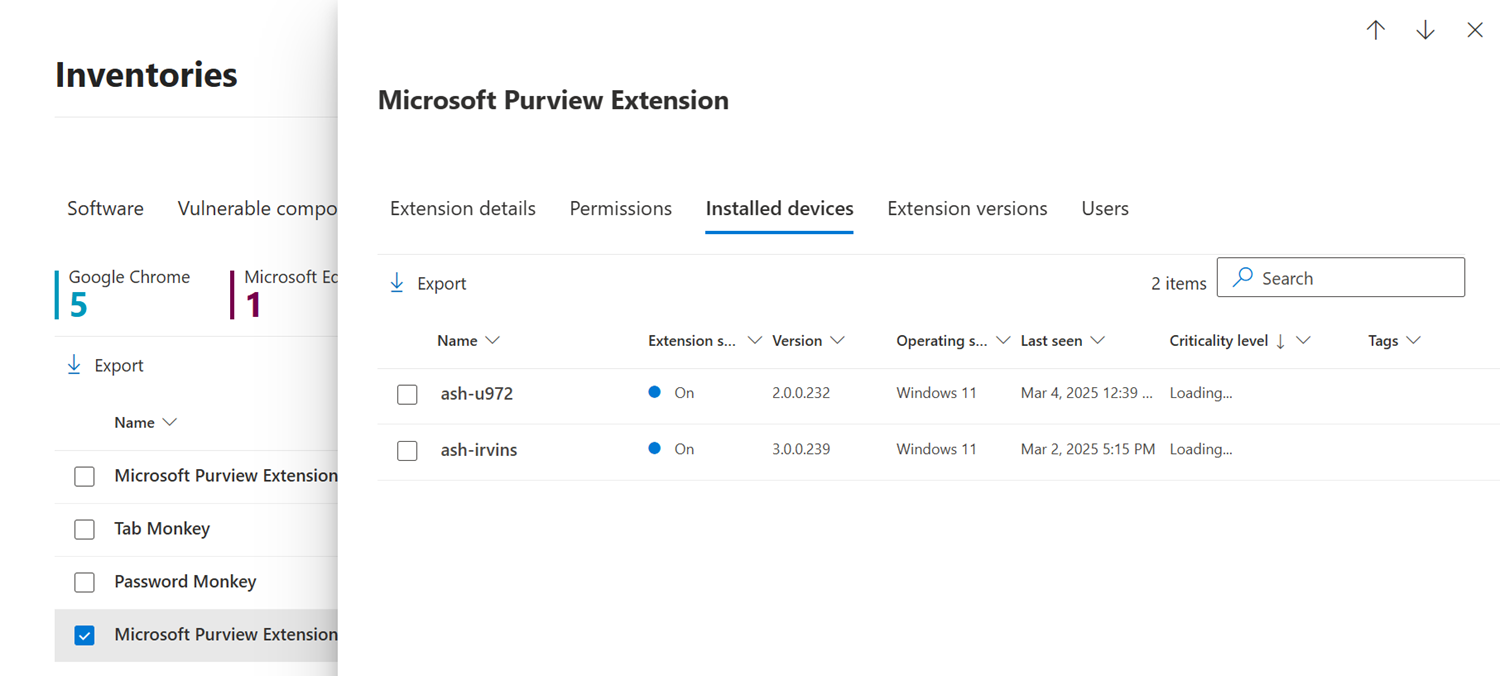Screen dimensions: 1500x676
Task: Close the Microsoft Purview Extension panel
Action: [1475, 30]
